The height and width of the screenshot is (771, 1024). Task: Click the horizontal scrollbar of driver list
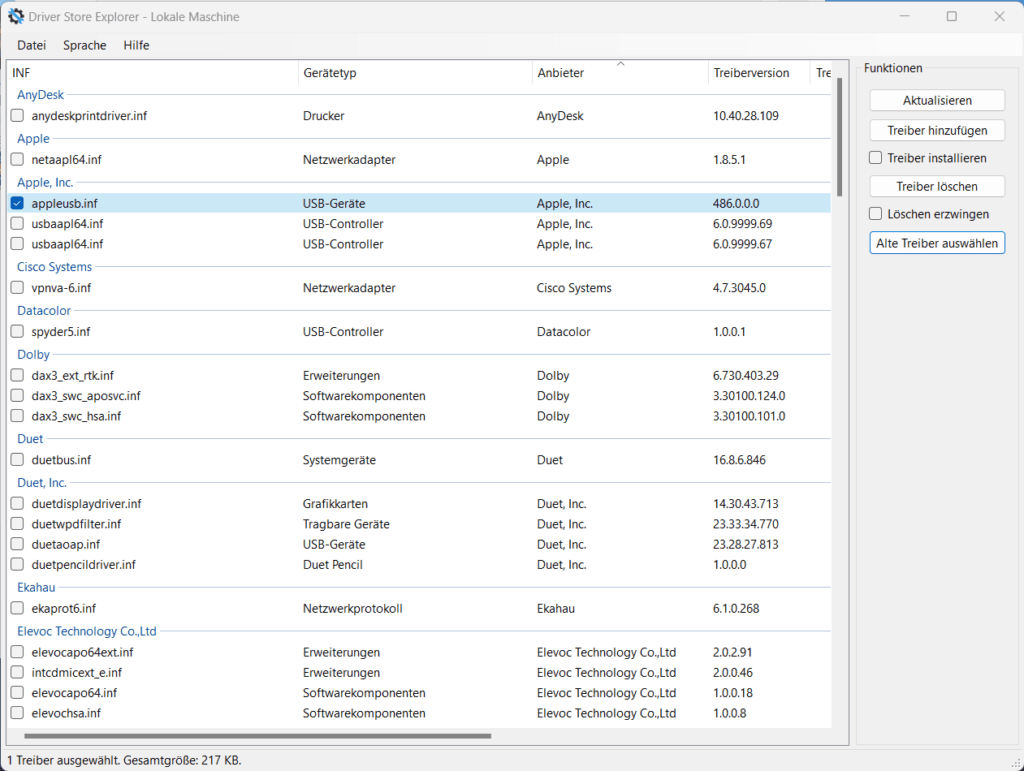(x=257, y=736)
